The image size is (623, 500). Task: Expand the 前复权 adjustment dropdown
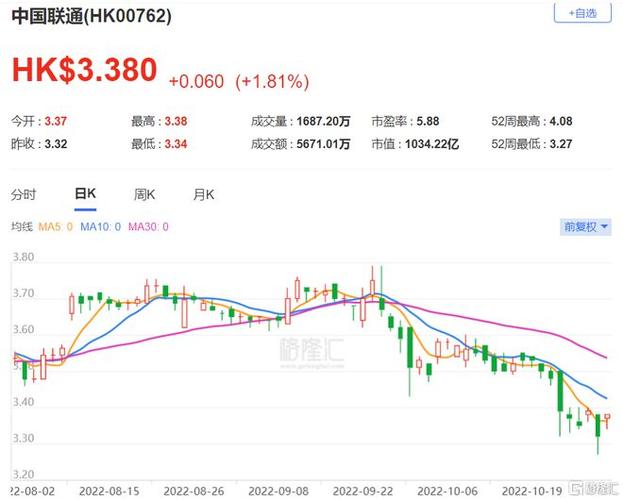point(585,227)
